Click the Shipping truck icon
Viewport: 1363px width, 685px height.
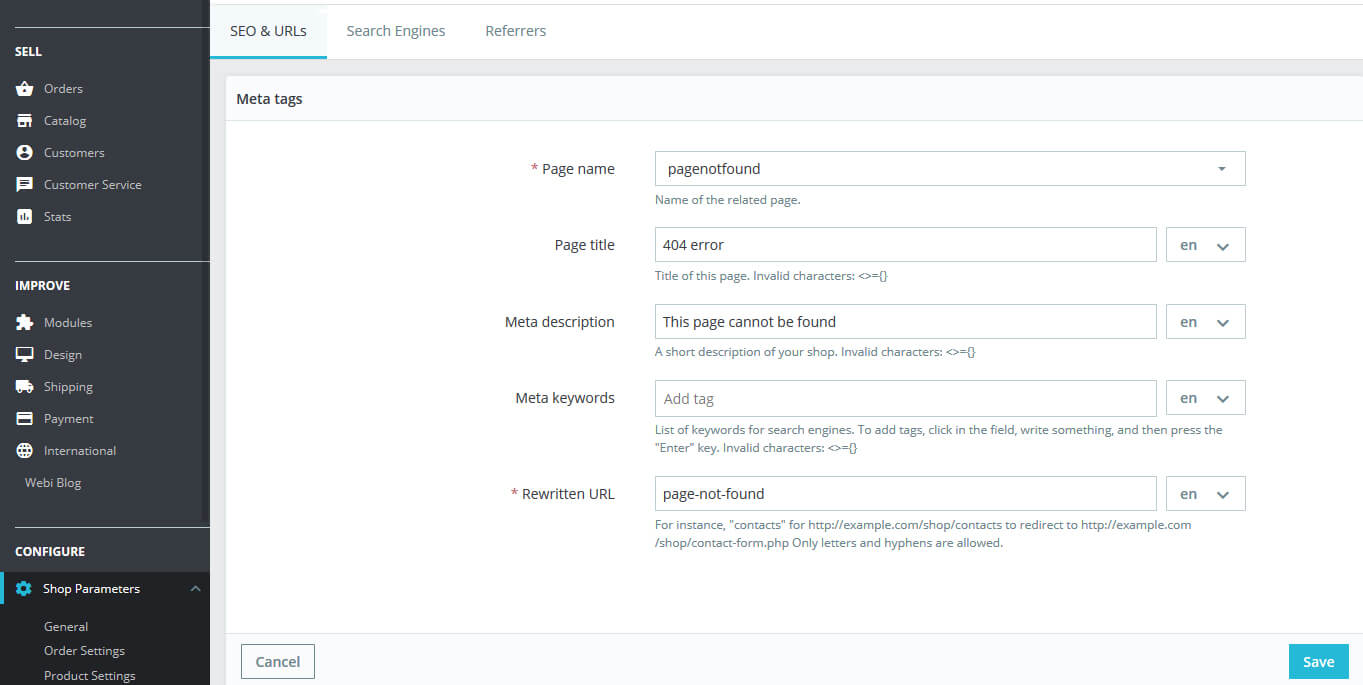click(25, 387)
